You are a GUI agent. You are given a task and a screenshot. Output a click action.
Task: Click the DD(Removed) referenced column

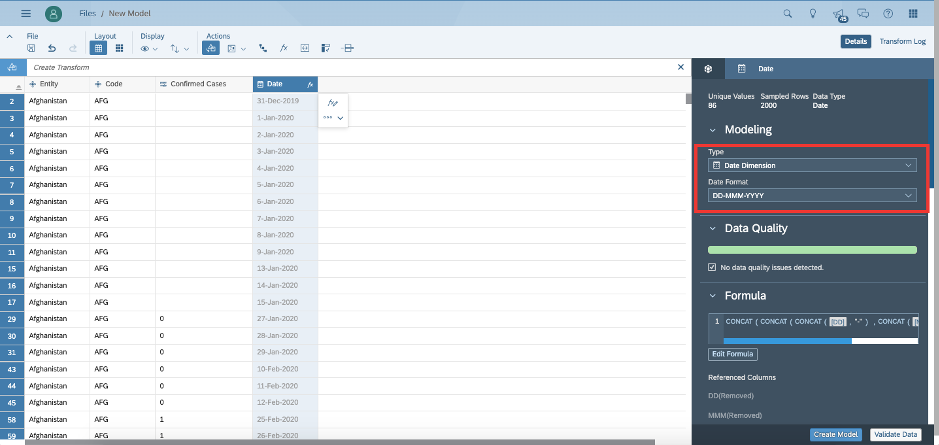tap(731, 396)
